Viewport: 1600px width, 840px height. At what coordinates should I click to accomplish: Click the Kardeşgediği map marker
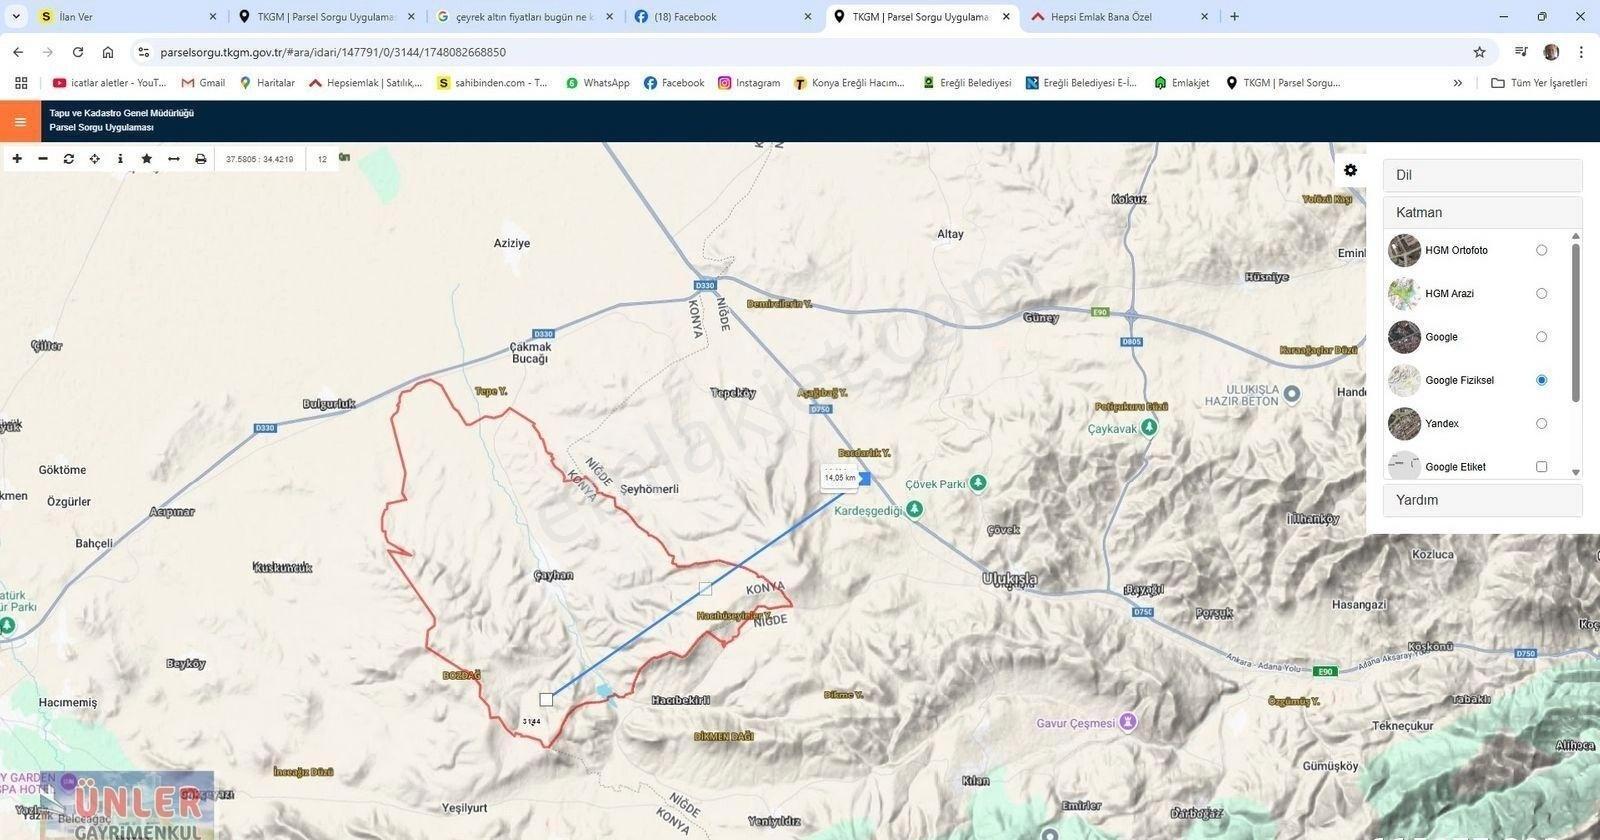(914, 510)
